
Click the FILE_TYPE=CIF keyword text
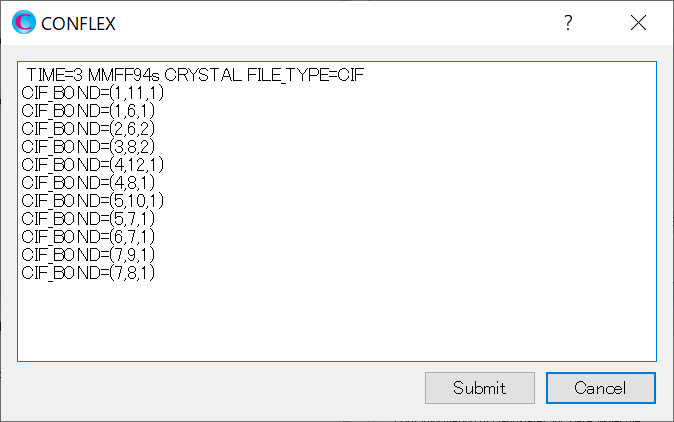306,75
